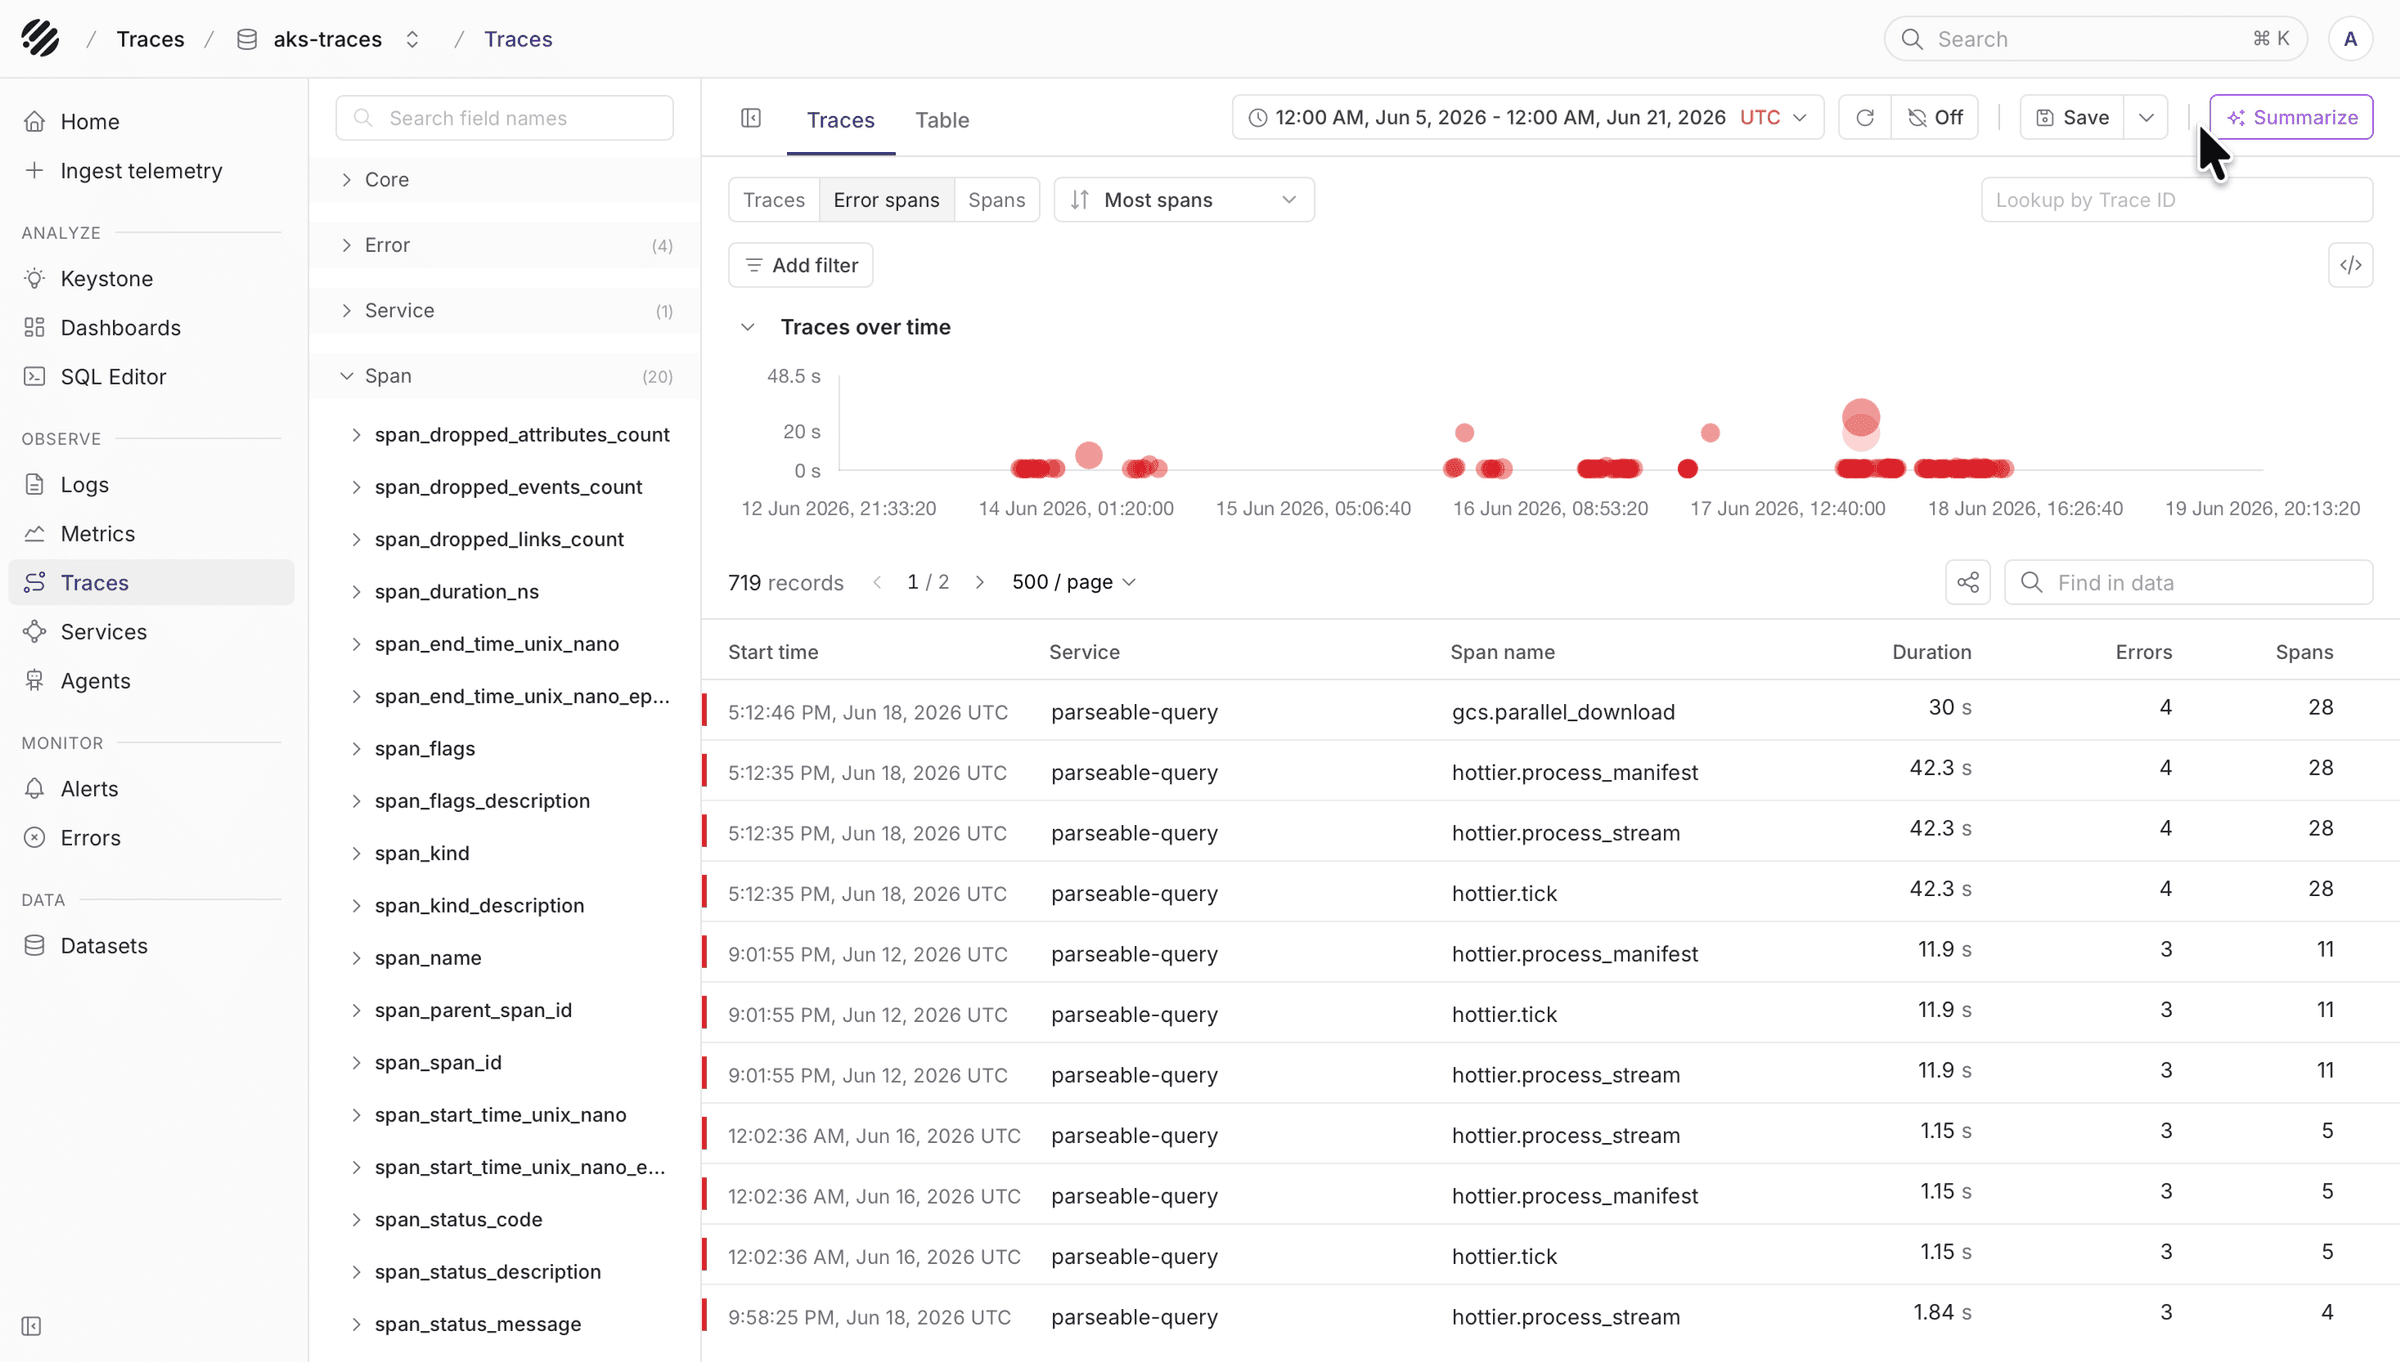Collapse the left sidebar
The image size is (2400, 1362).
[32, 1326]
